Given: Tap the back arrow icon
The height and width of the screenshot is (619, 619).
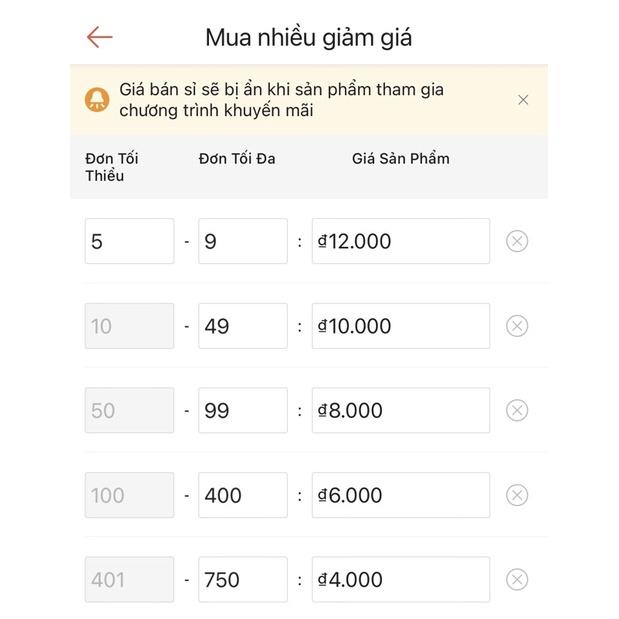Looking at the screenshot, I should pos(99,38).
